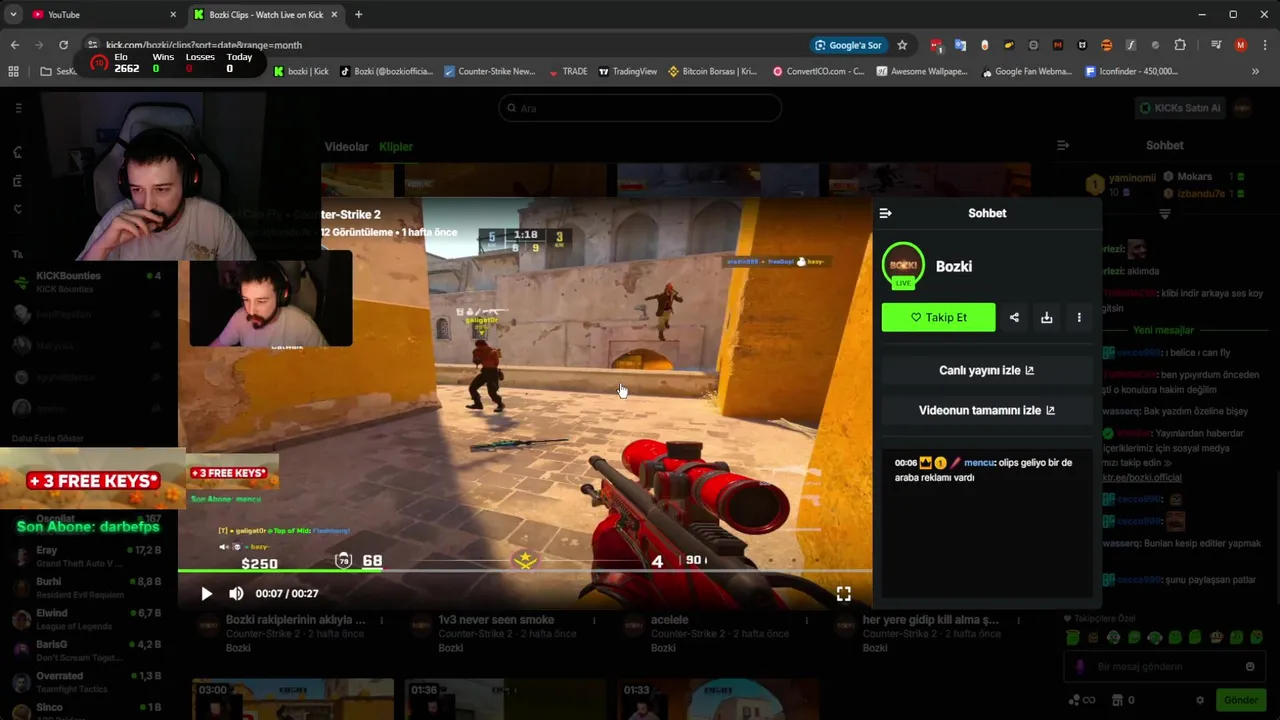Open the 01:36 clip thumbnail

(505, 699)
